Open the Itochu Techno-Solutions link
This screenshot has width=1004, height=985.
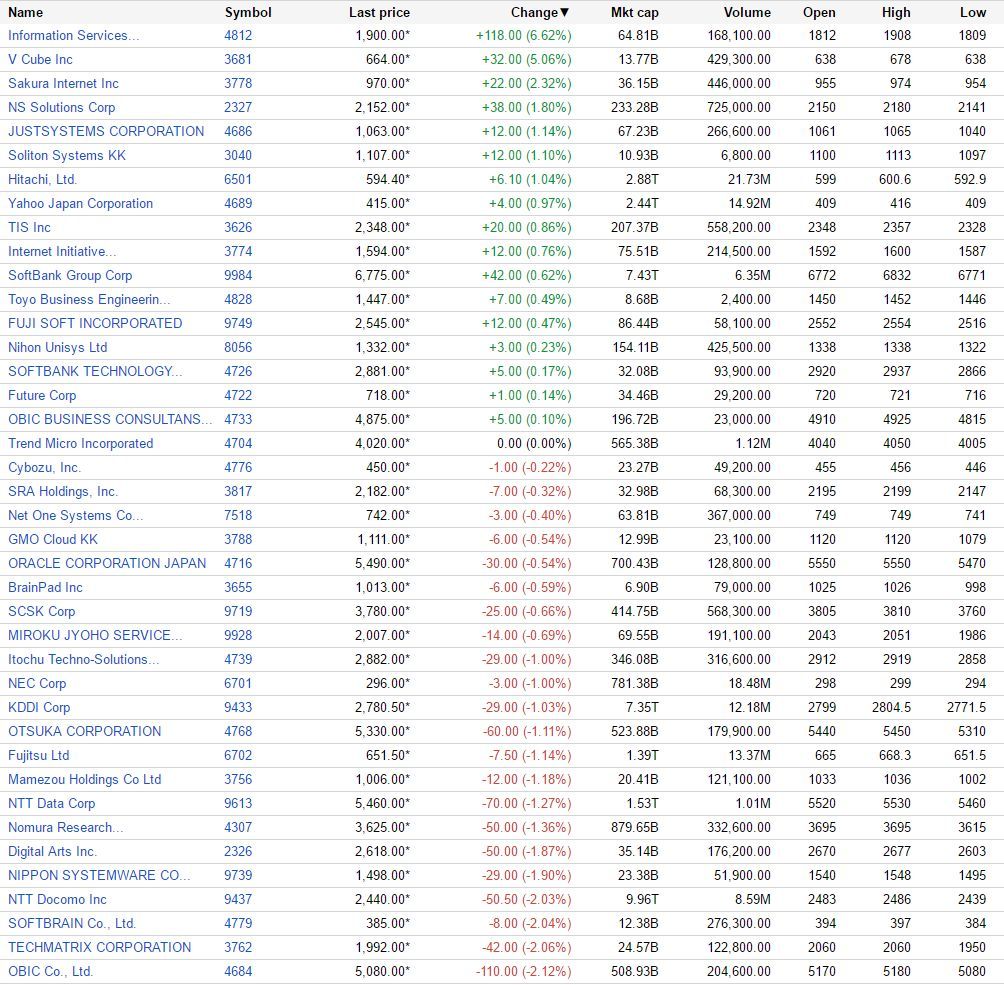83,660
